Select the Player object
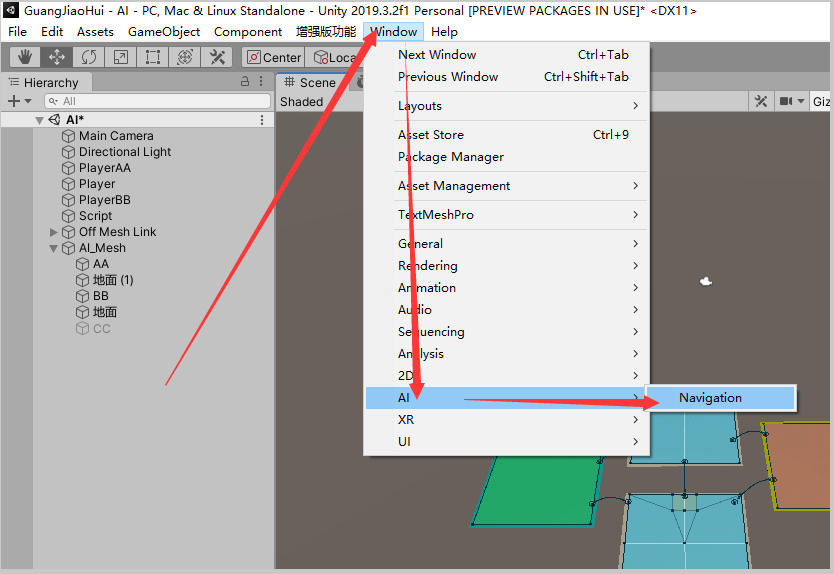Screen dimensions: 834x574 pos(97,184)
